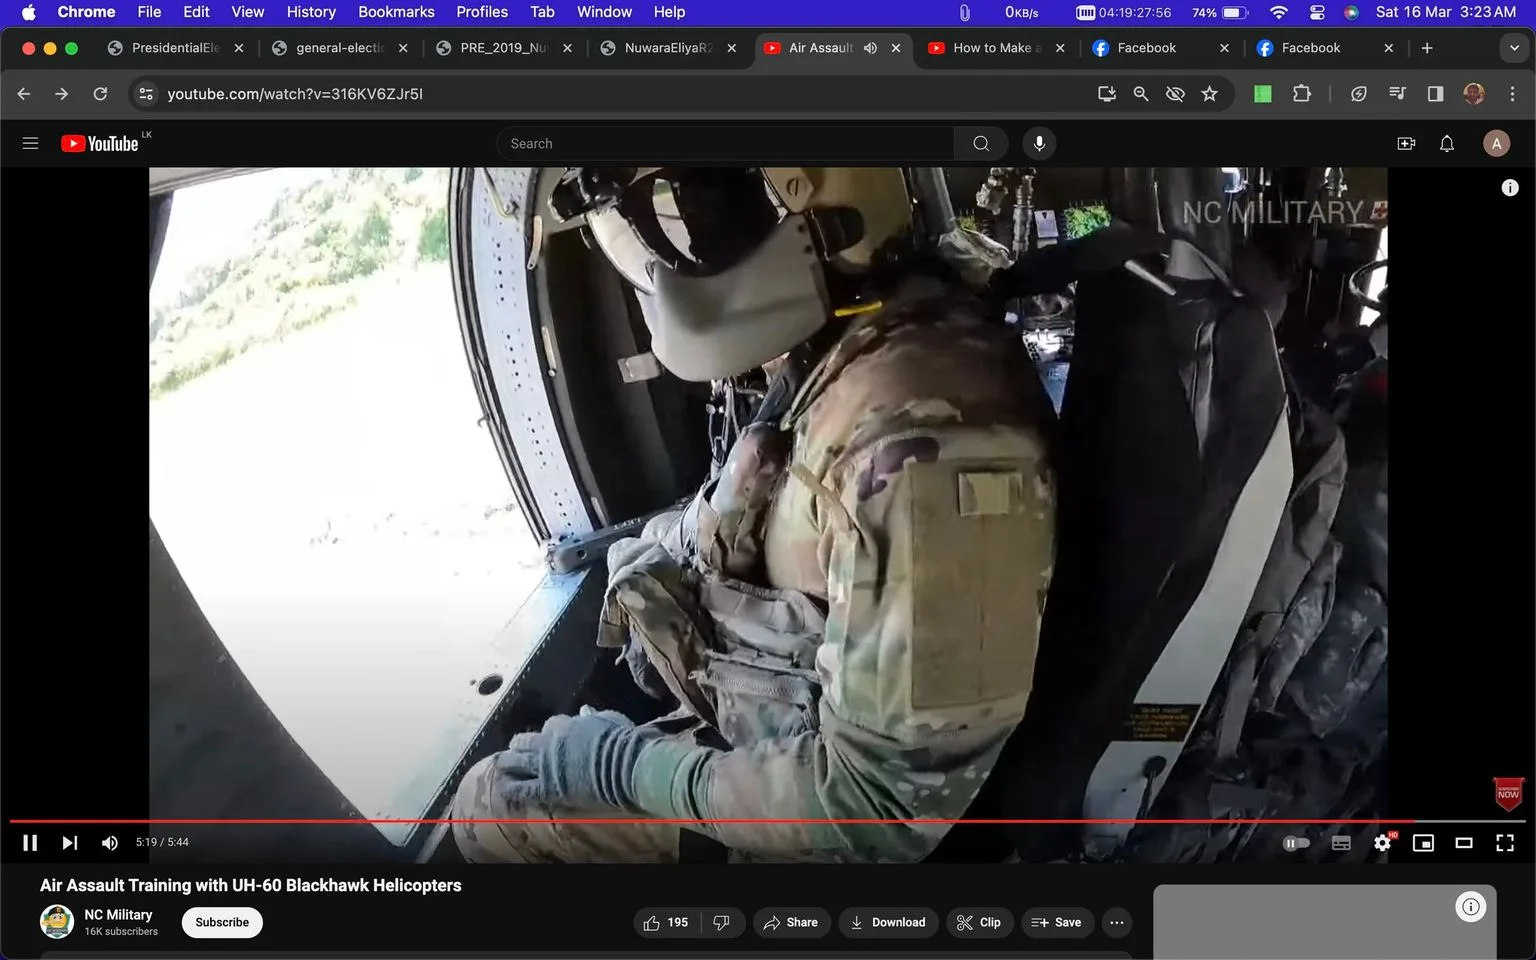
Task: Open info icon on side panel
Action: [x=1470, y=907]
